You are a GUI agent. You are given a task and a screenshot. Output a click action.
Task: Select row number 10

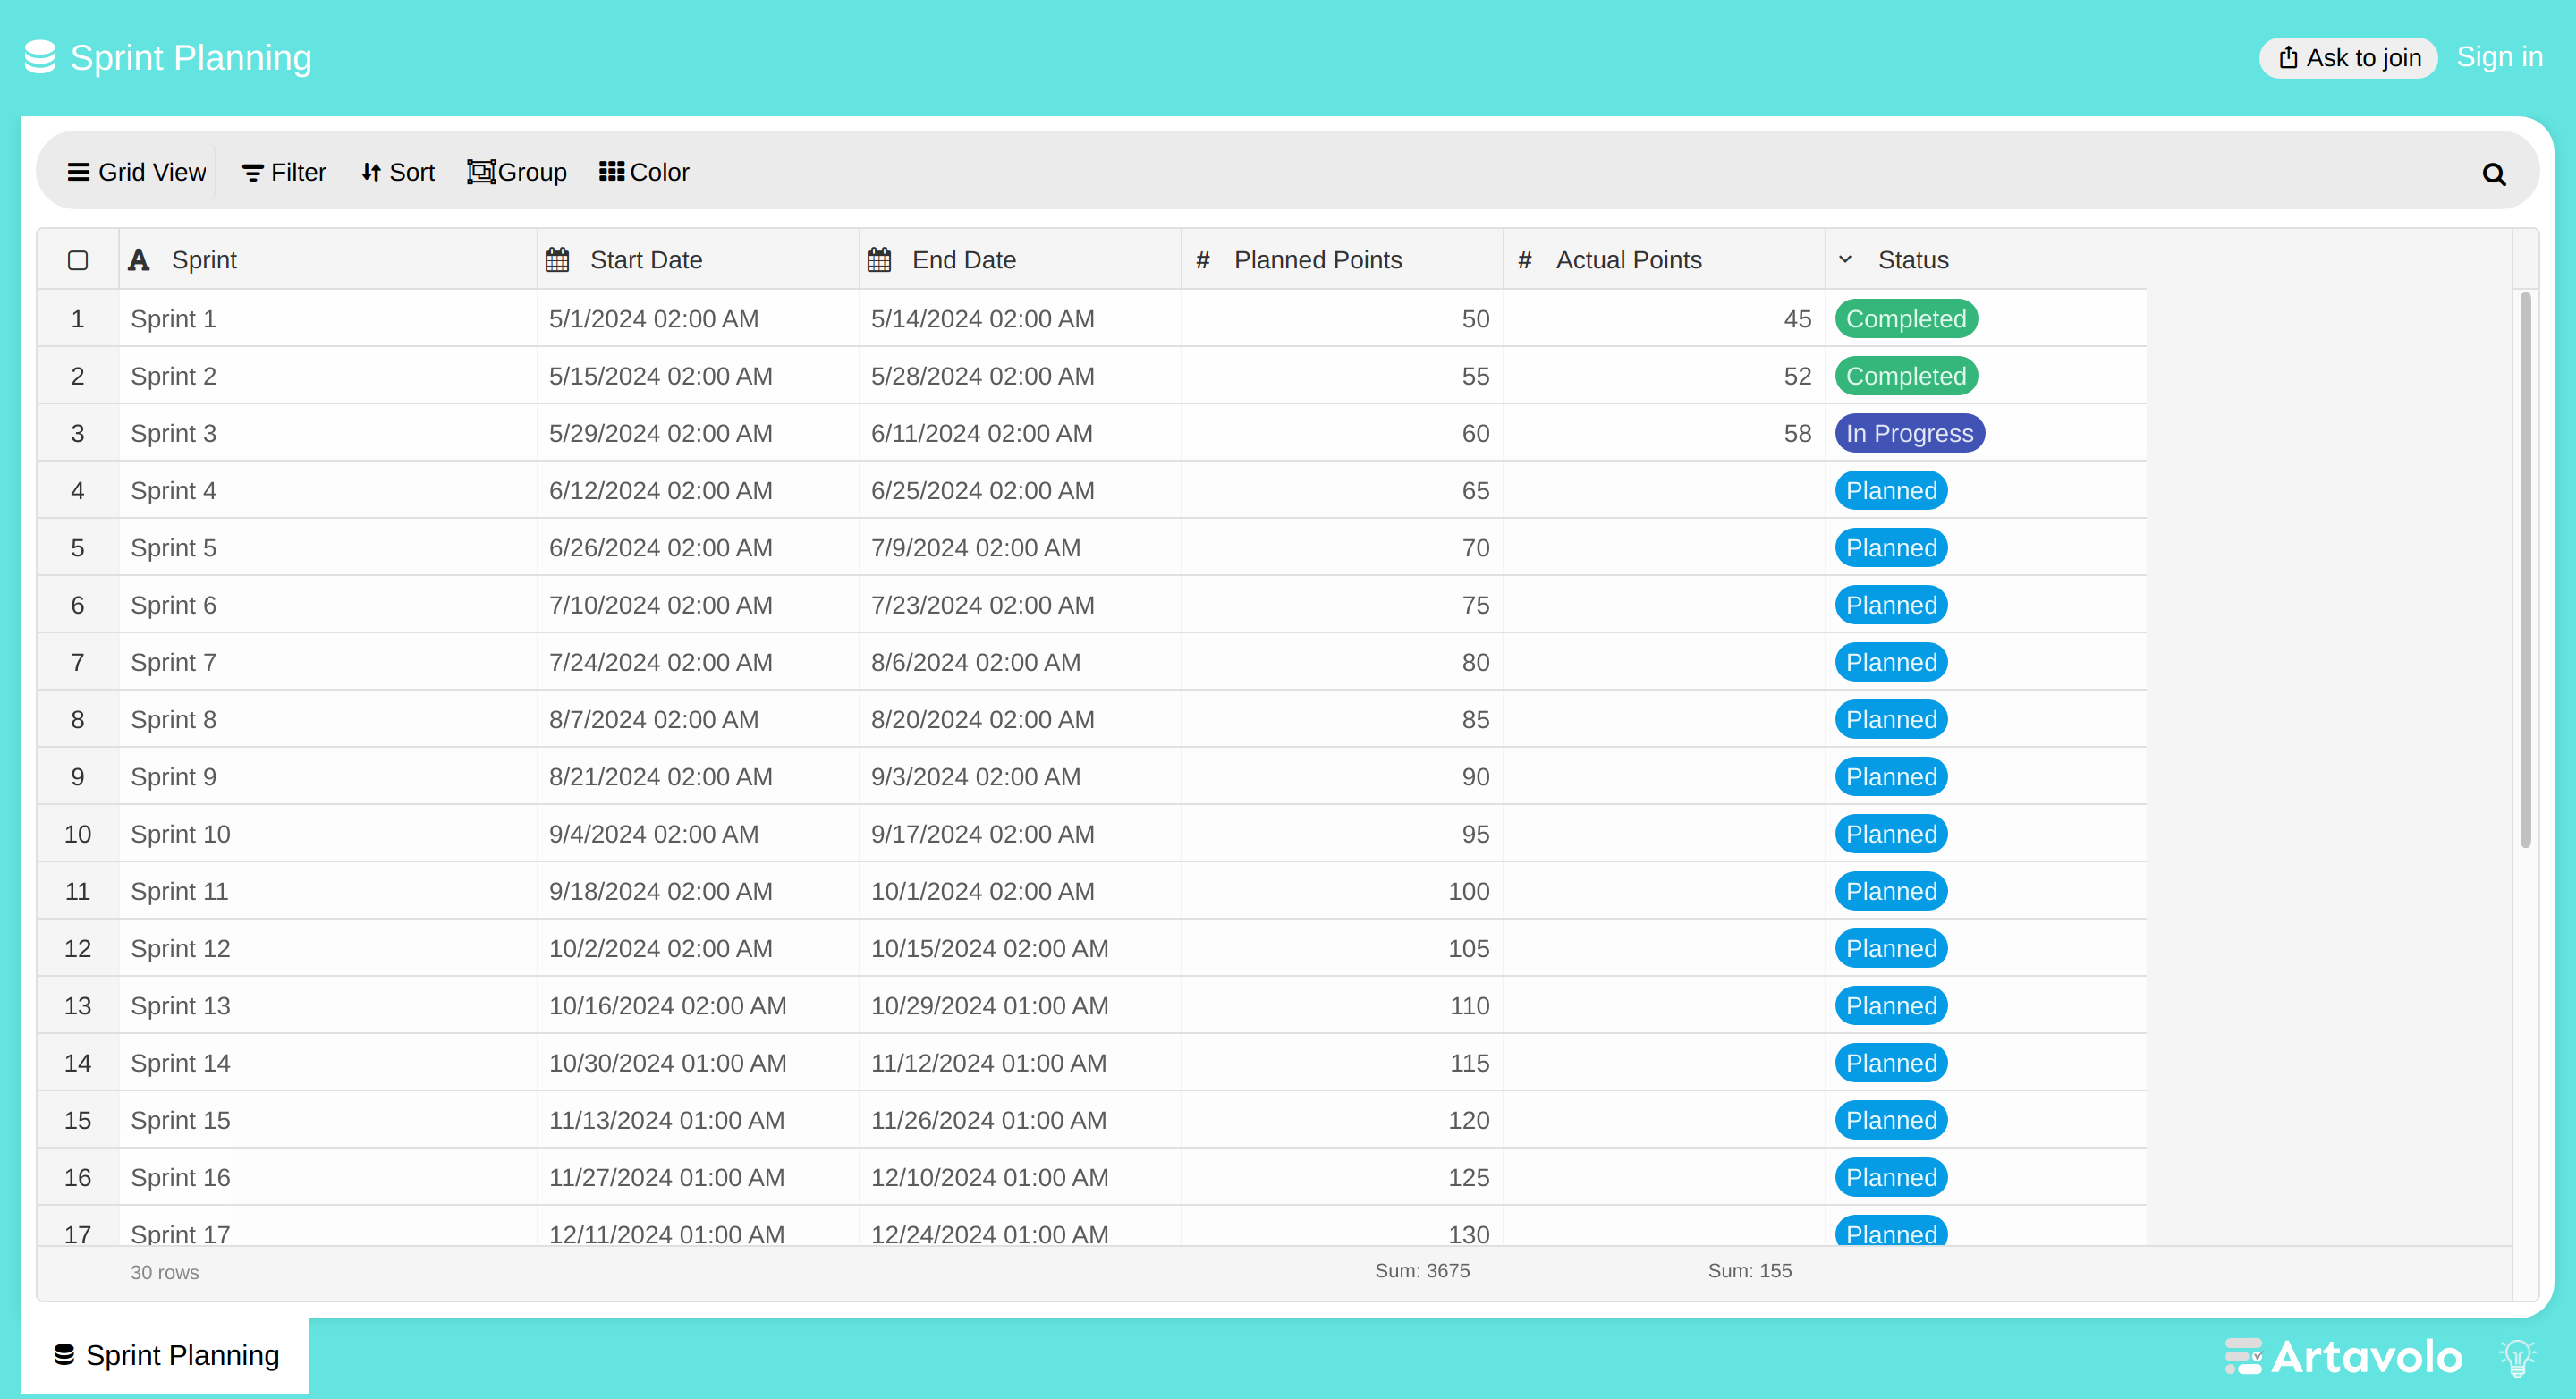coord(78,834)
